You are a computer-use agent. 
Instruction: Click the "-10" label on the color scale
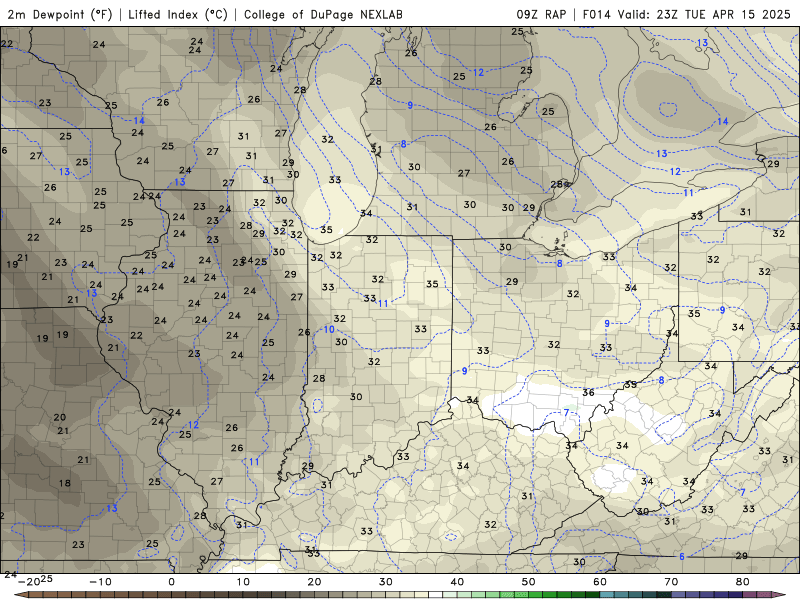tap(100, 582)
